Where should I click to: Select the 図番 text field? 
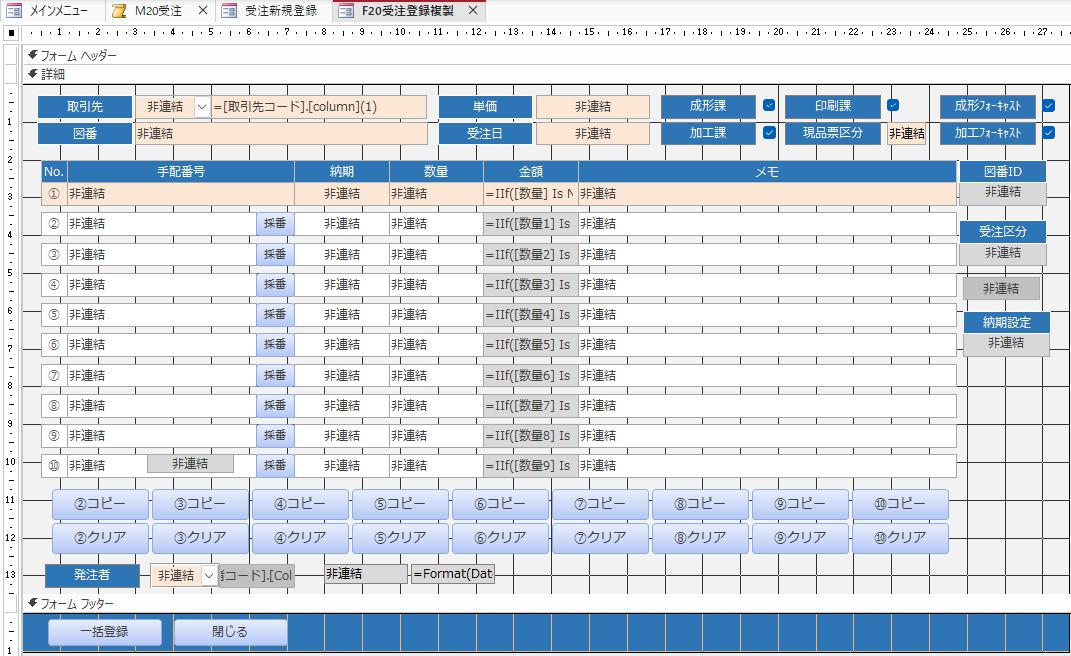pos(281,133)
